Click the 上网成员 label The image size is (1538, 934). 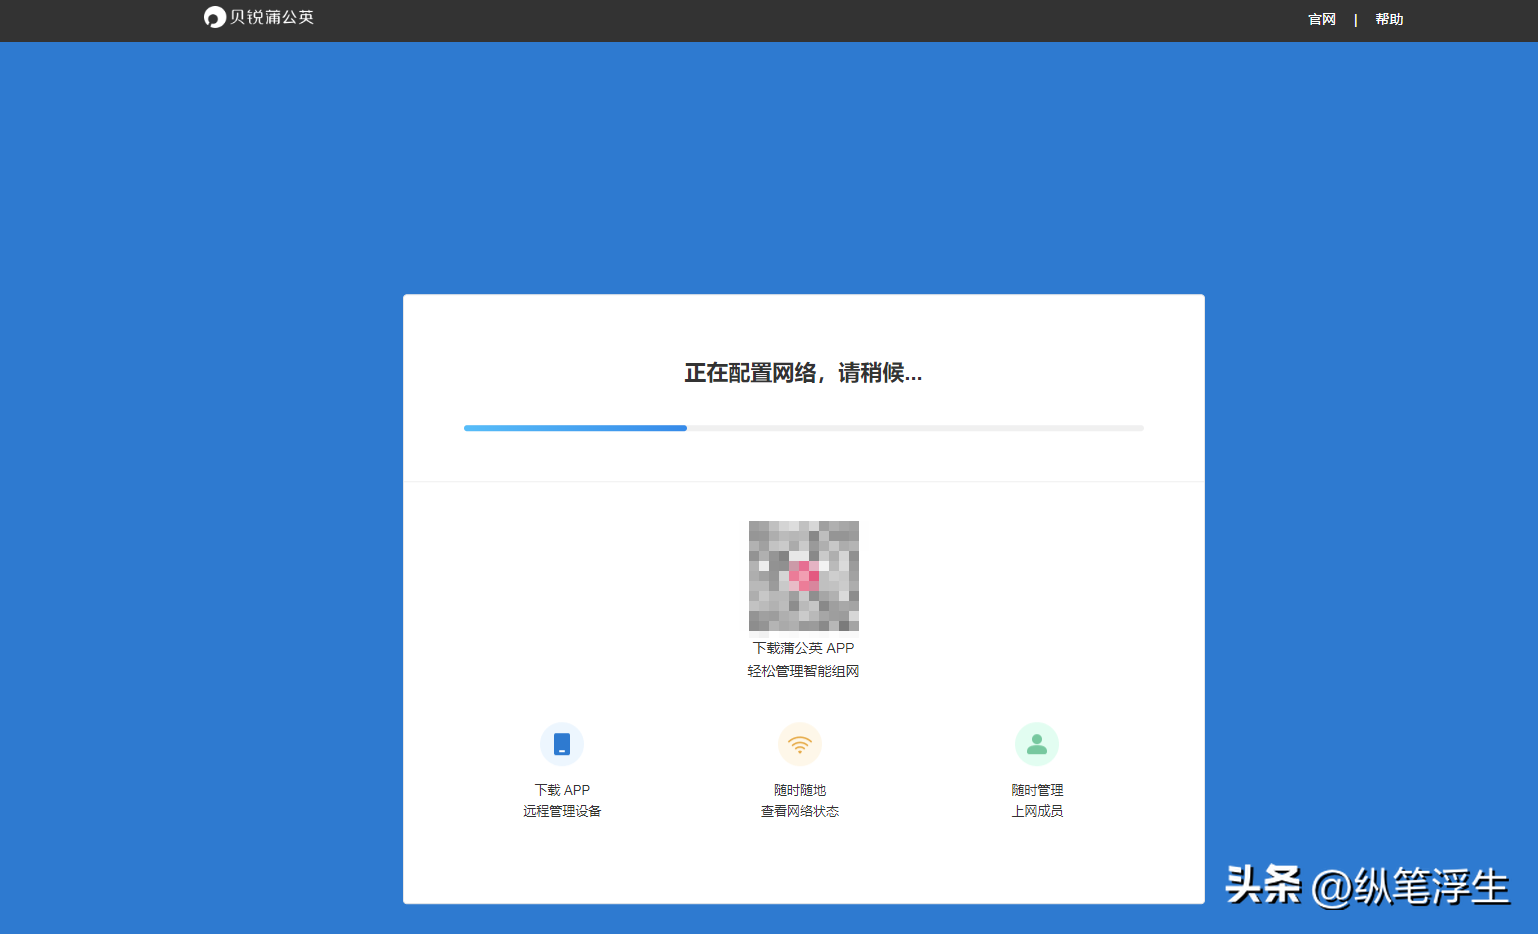[1037, 811]
